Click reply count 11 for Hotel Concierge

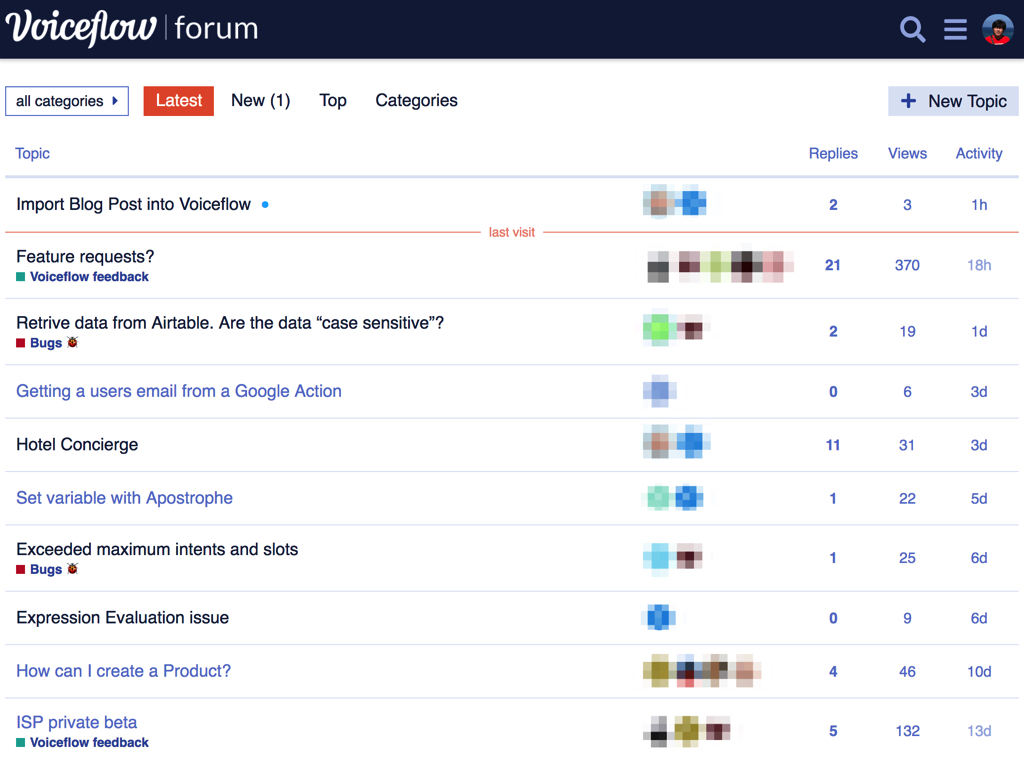click(x=833, y=445)
